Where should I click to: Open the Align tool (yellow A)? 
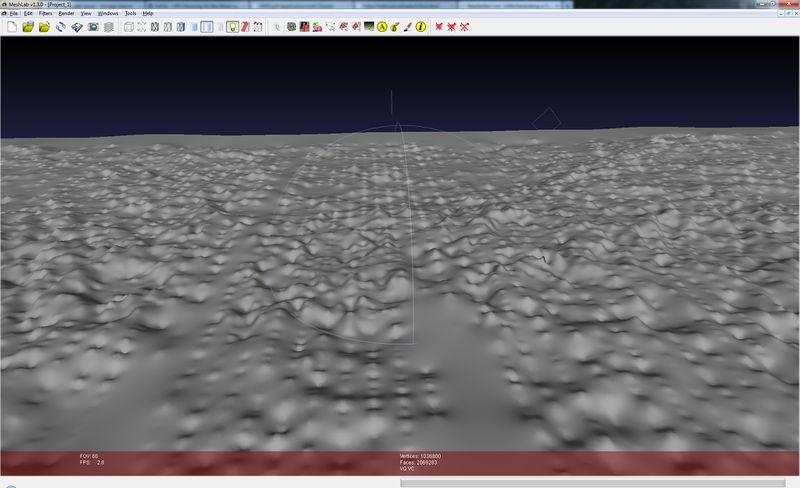pyautogui.click(x=382, y=27)
